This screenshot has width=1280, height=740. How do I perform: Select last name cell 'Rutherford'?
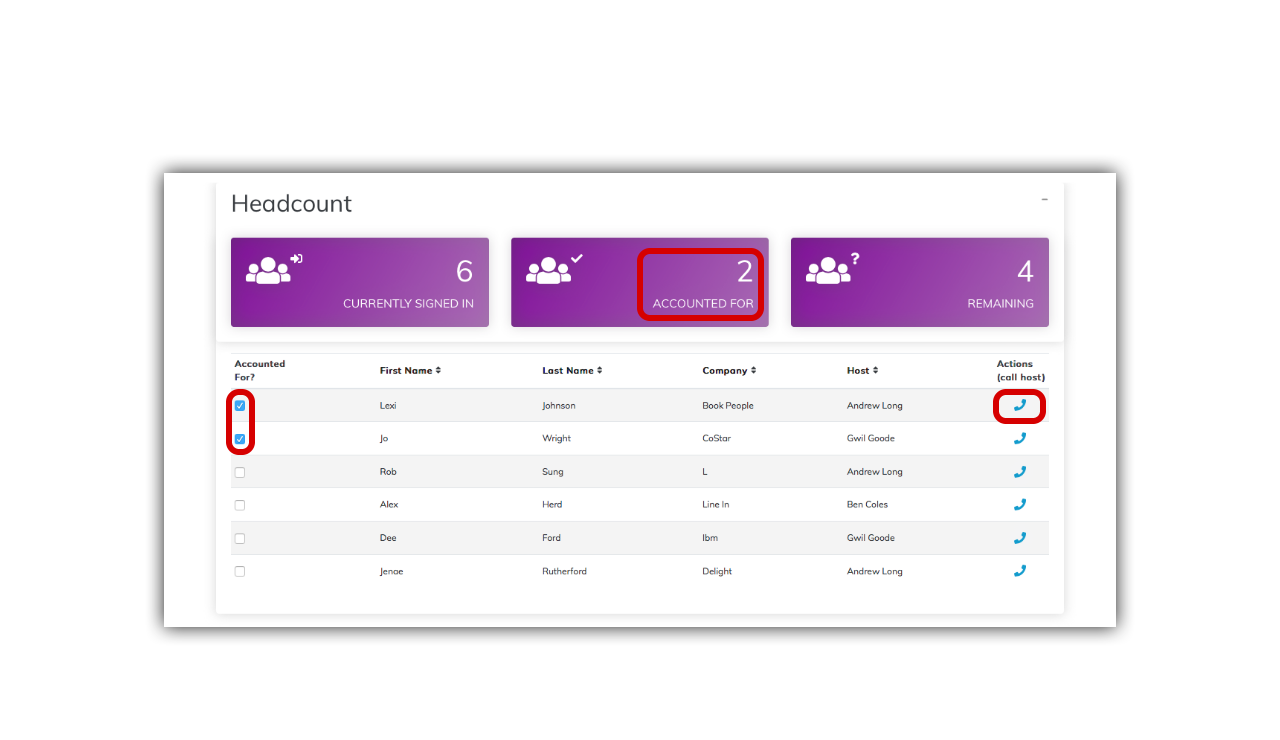[565, 571]
